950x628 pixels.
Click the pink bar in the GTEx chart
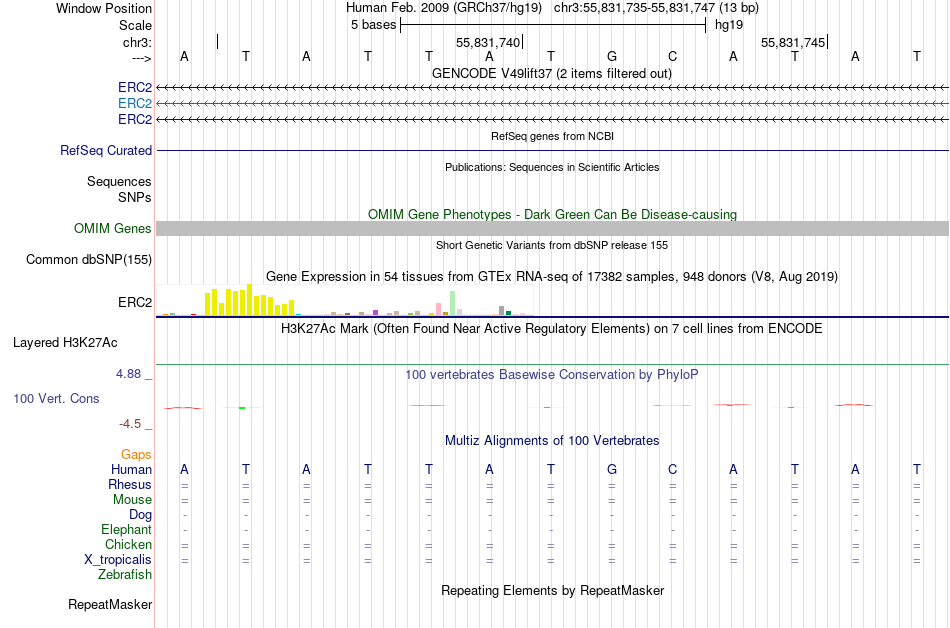coord(438,309)
